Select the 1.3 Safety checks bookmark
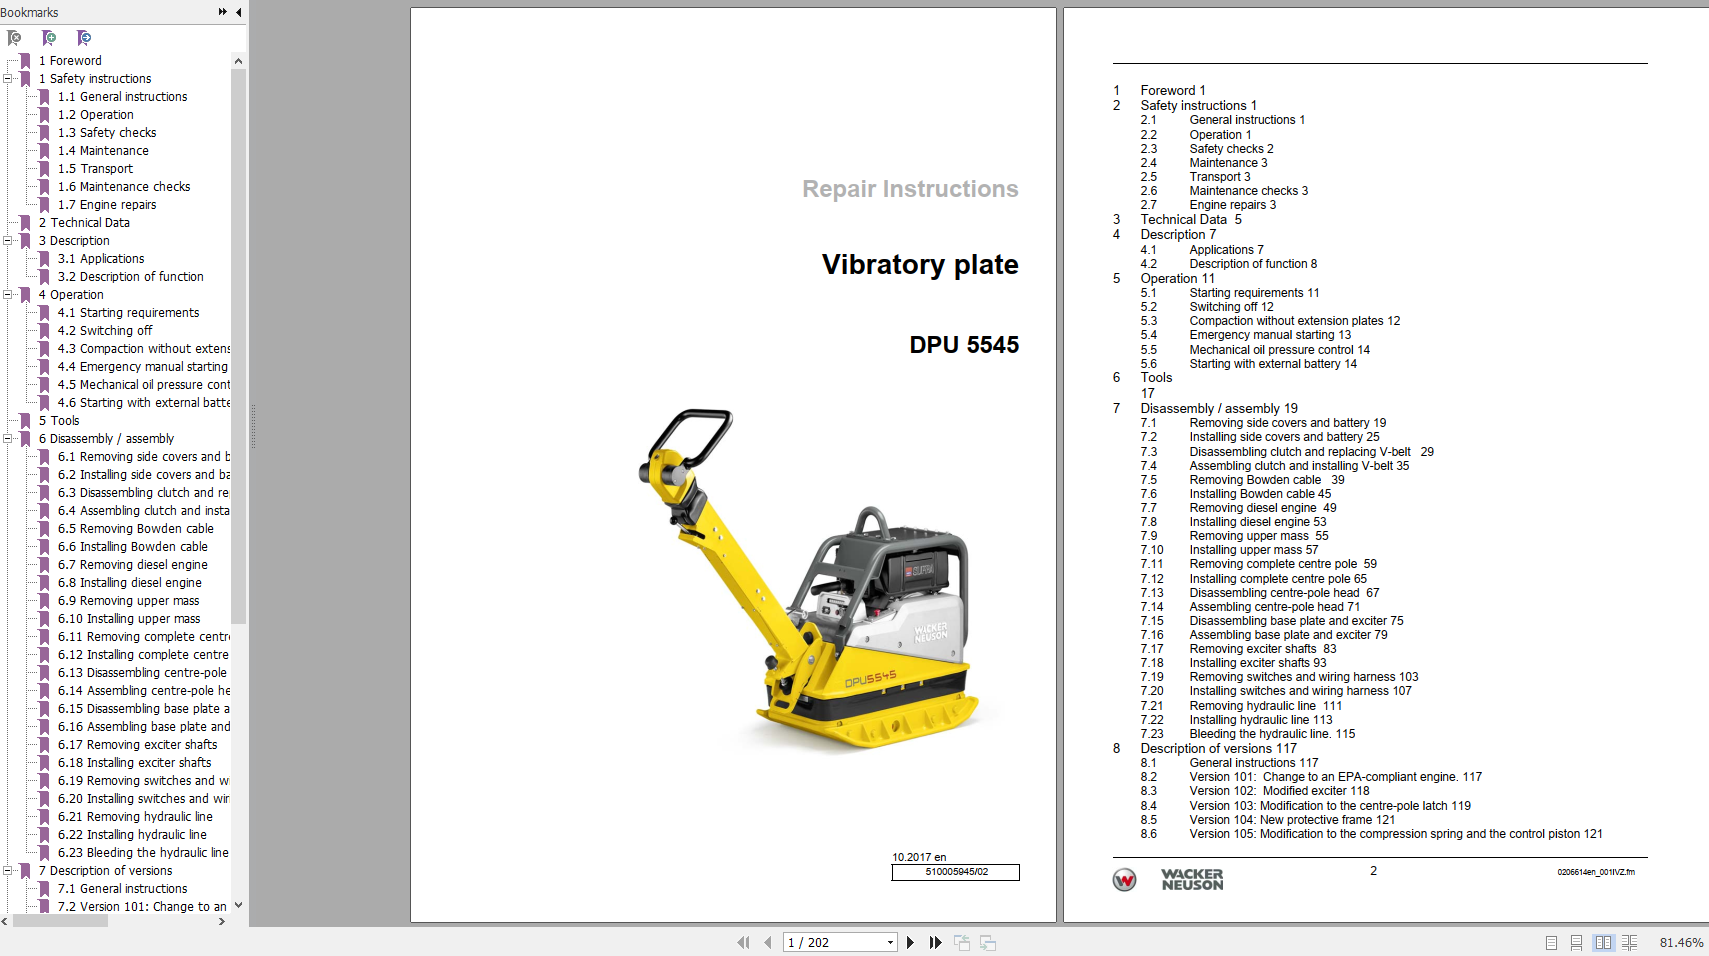The height and width of the screenshot is (956, 1709). click(x=107, y=132)
